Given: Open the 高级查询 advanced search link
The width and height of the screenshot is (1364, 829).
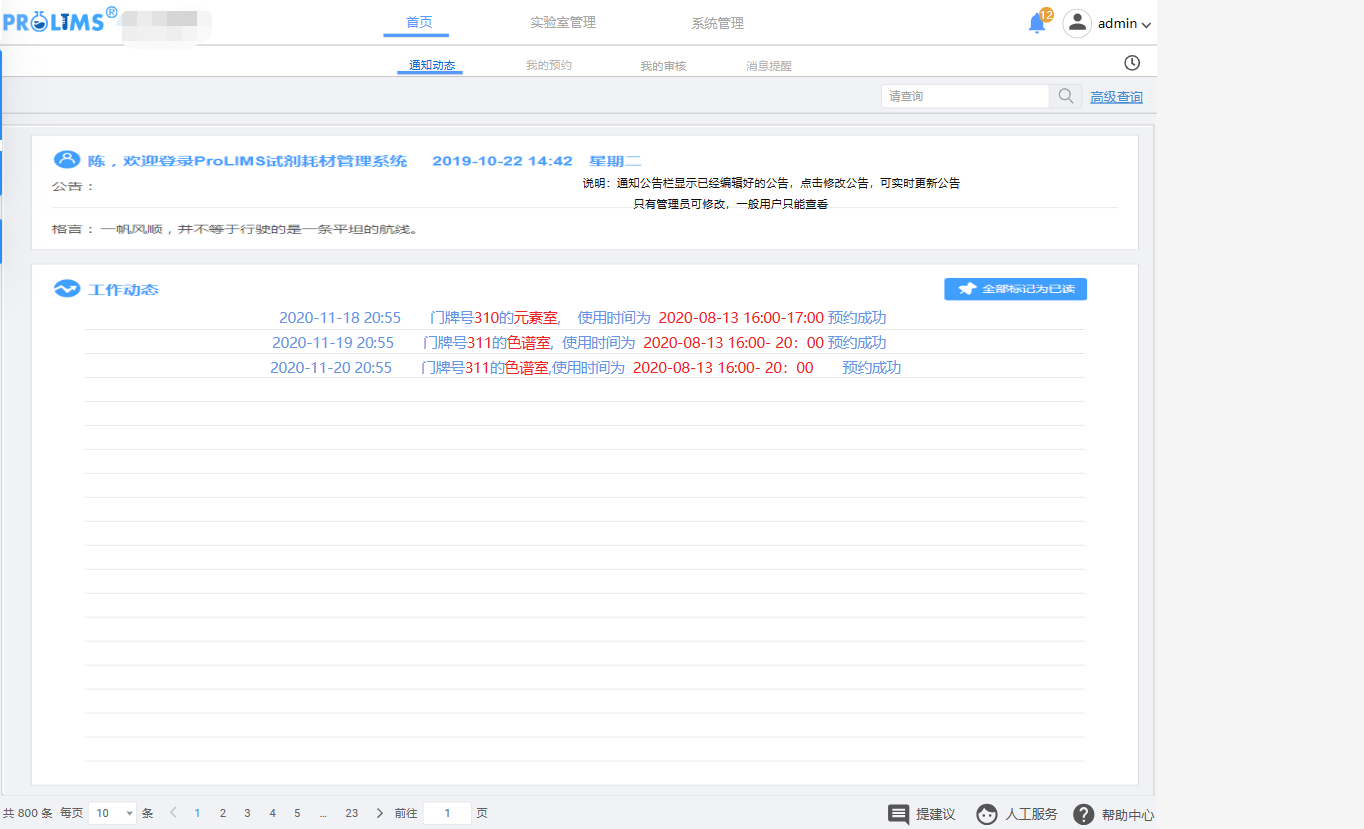Looking at the screenshot, I should point(1116,97).
